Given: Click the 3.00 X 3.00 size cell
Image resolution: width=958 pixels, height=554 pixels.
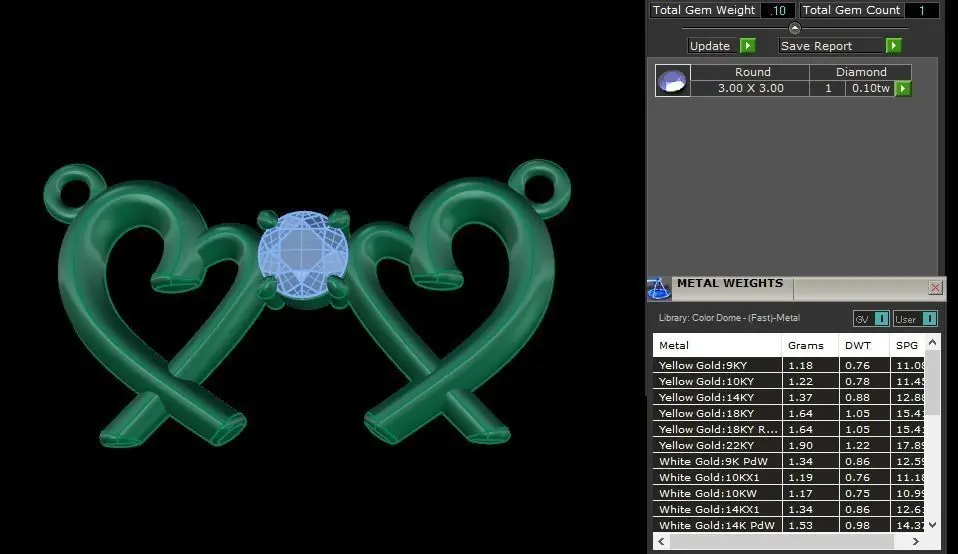Looking at the screenshot, I should (x=750, y=88).
